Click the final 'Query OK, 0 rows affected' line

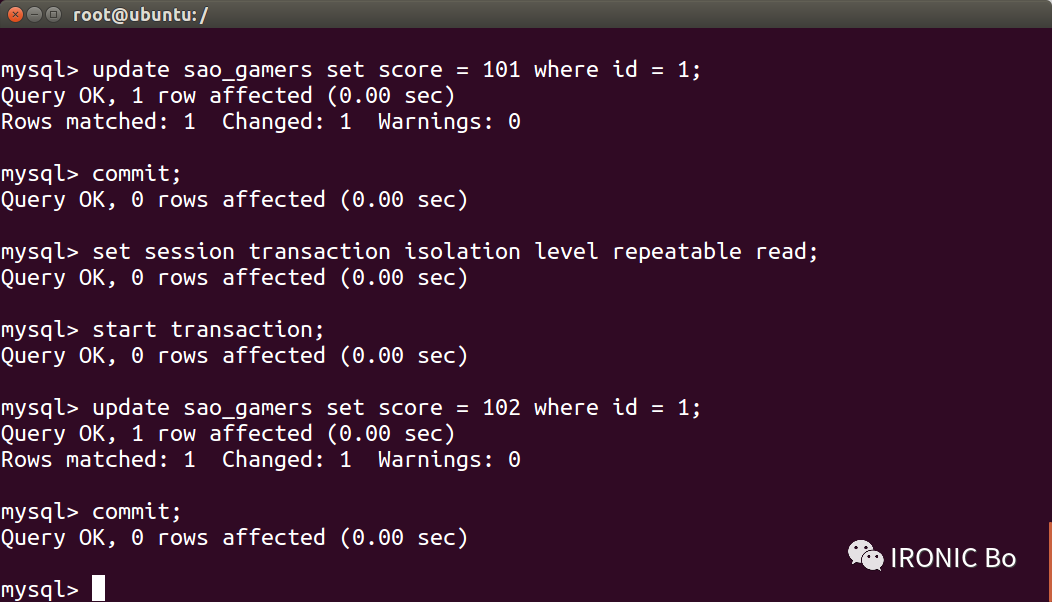pos(234,538)
